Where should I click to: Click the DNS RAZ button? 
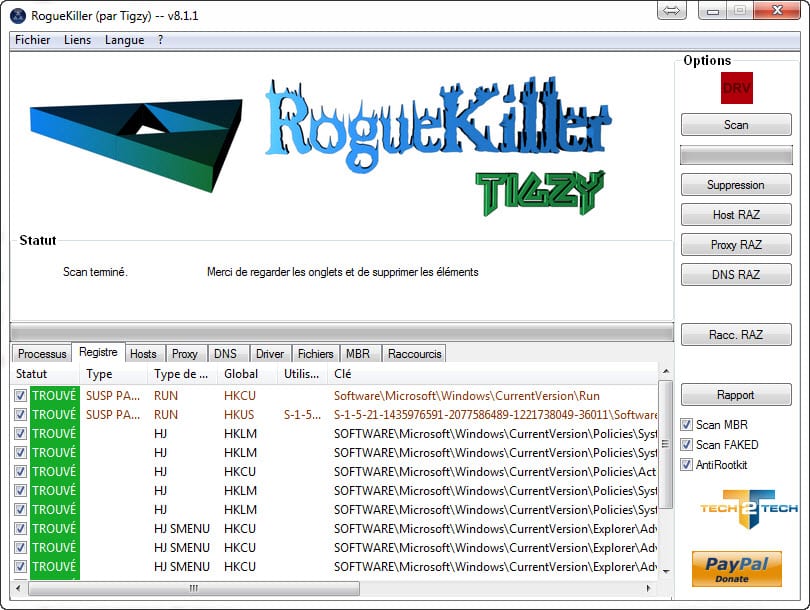click(x=736, y=275)
